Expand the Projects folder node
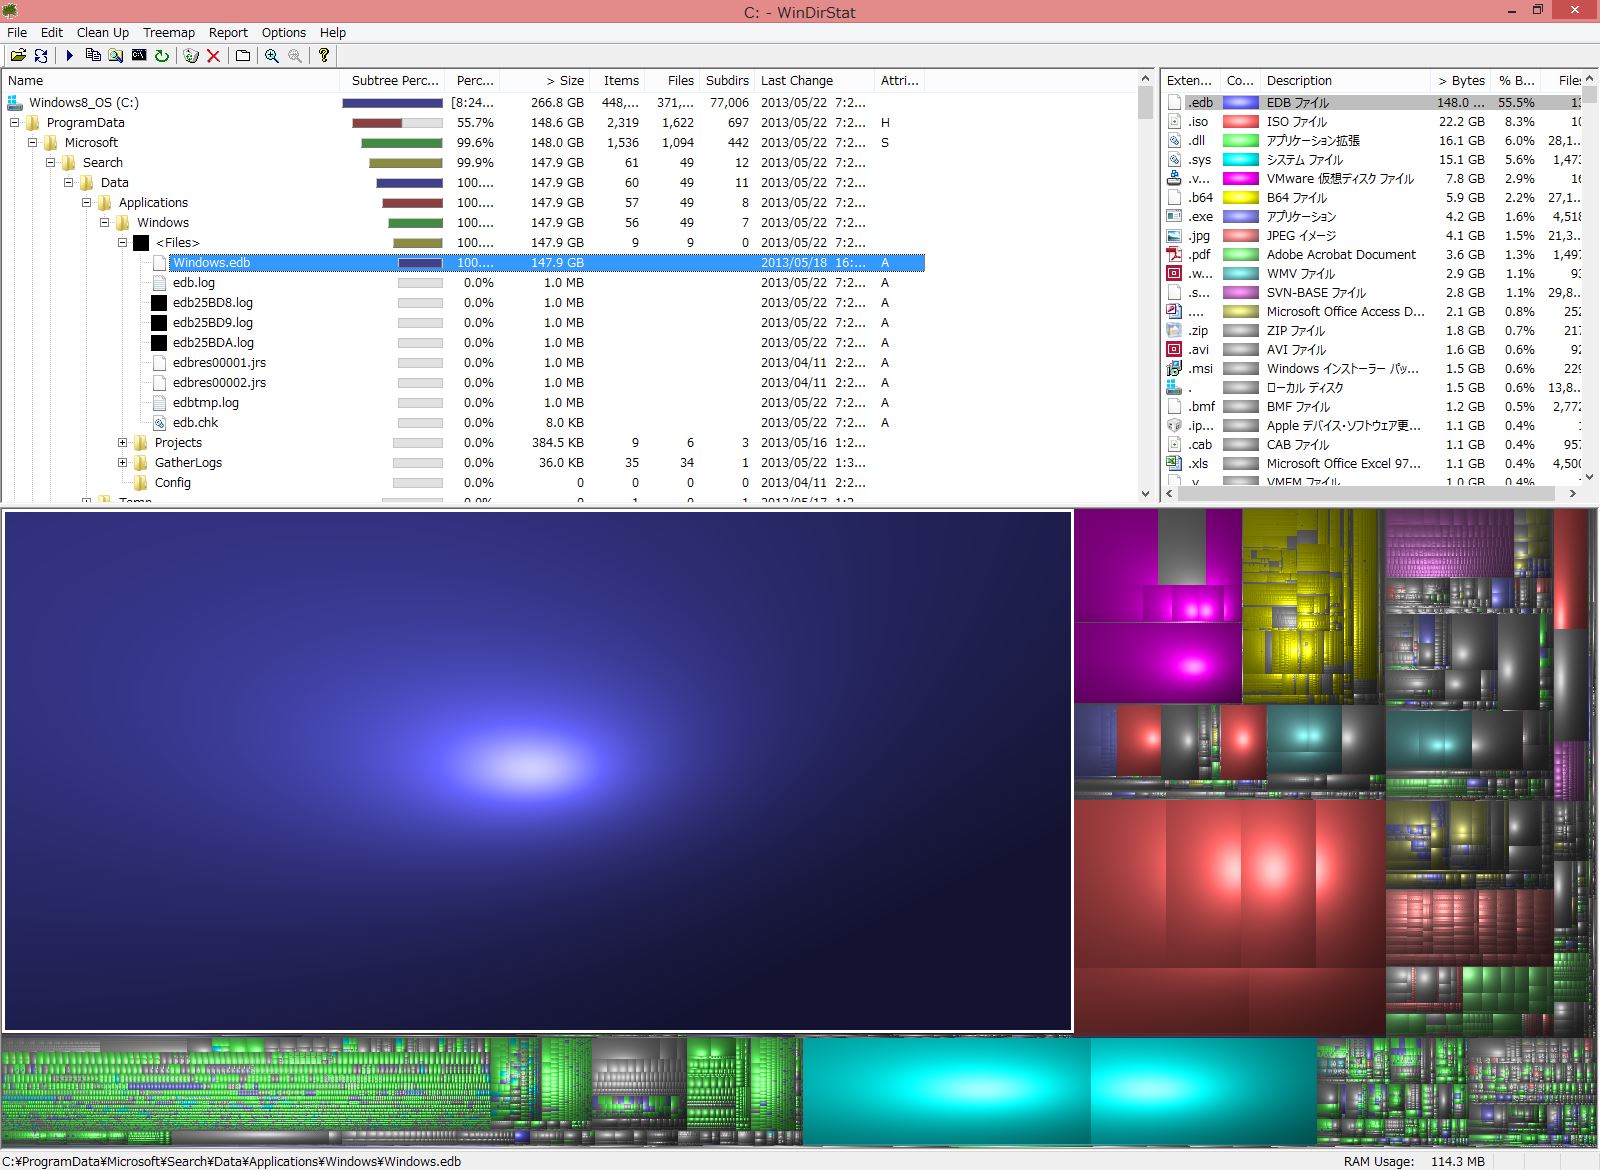 123,442
